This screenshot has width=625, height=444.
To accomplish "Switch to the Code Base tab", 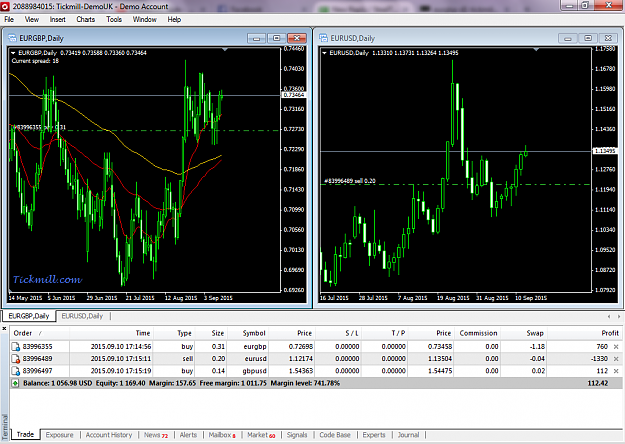I will [x=335, y=435].
